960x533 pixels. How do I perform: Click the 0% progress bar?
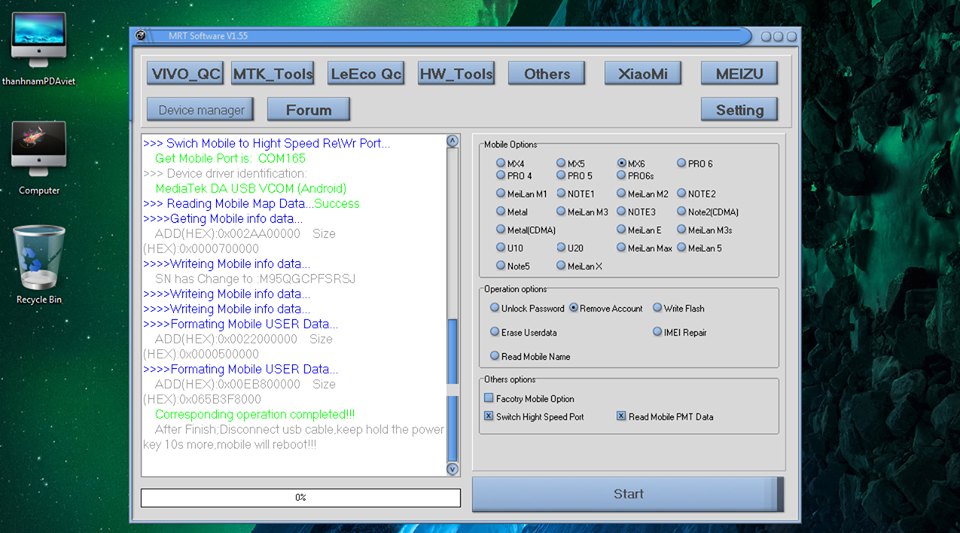[301, 498]
